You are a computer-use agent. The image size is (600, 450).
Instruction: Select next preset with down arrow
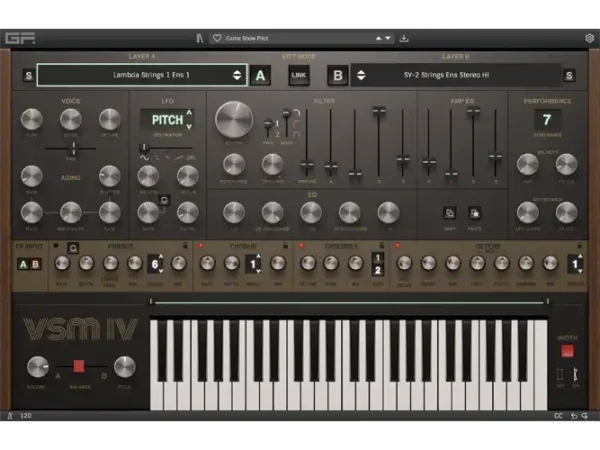[388, 38]
